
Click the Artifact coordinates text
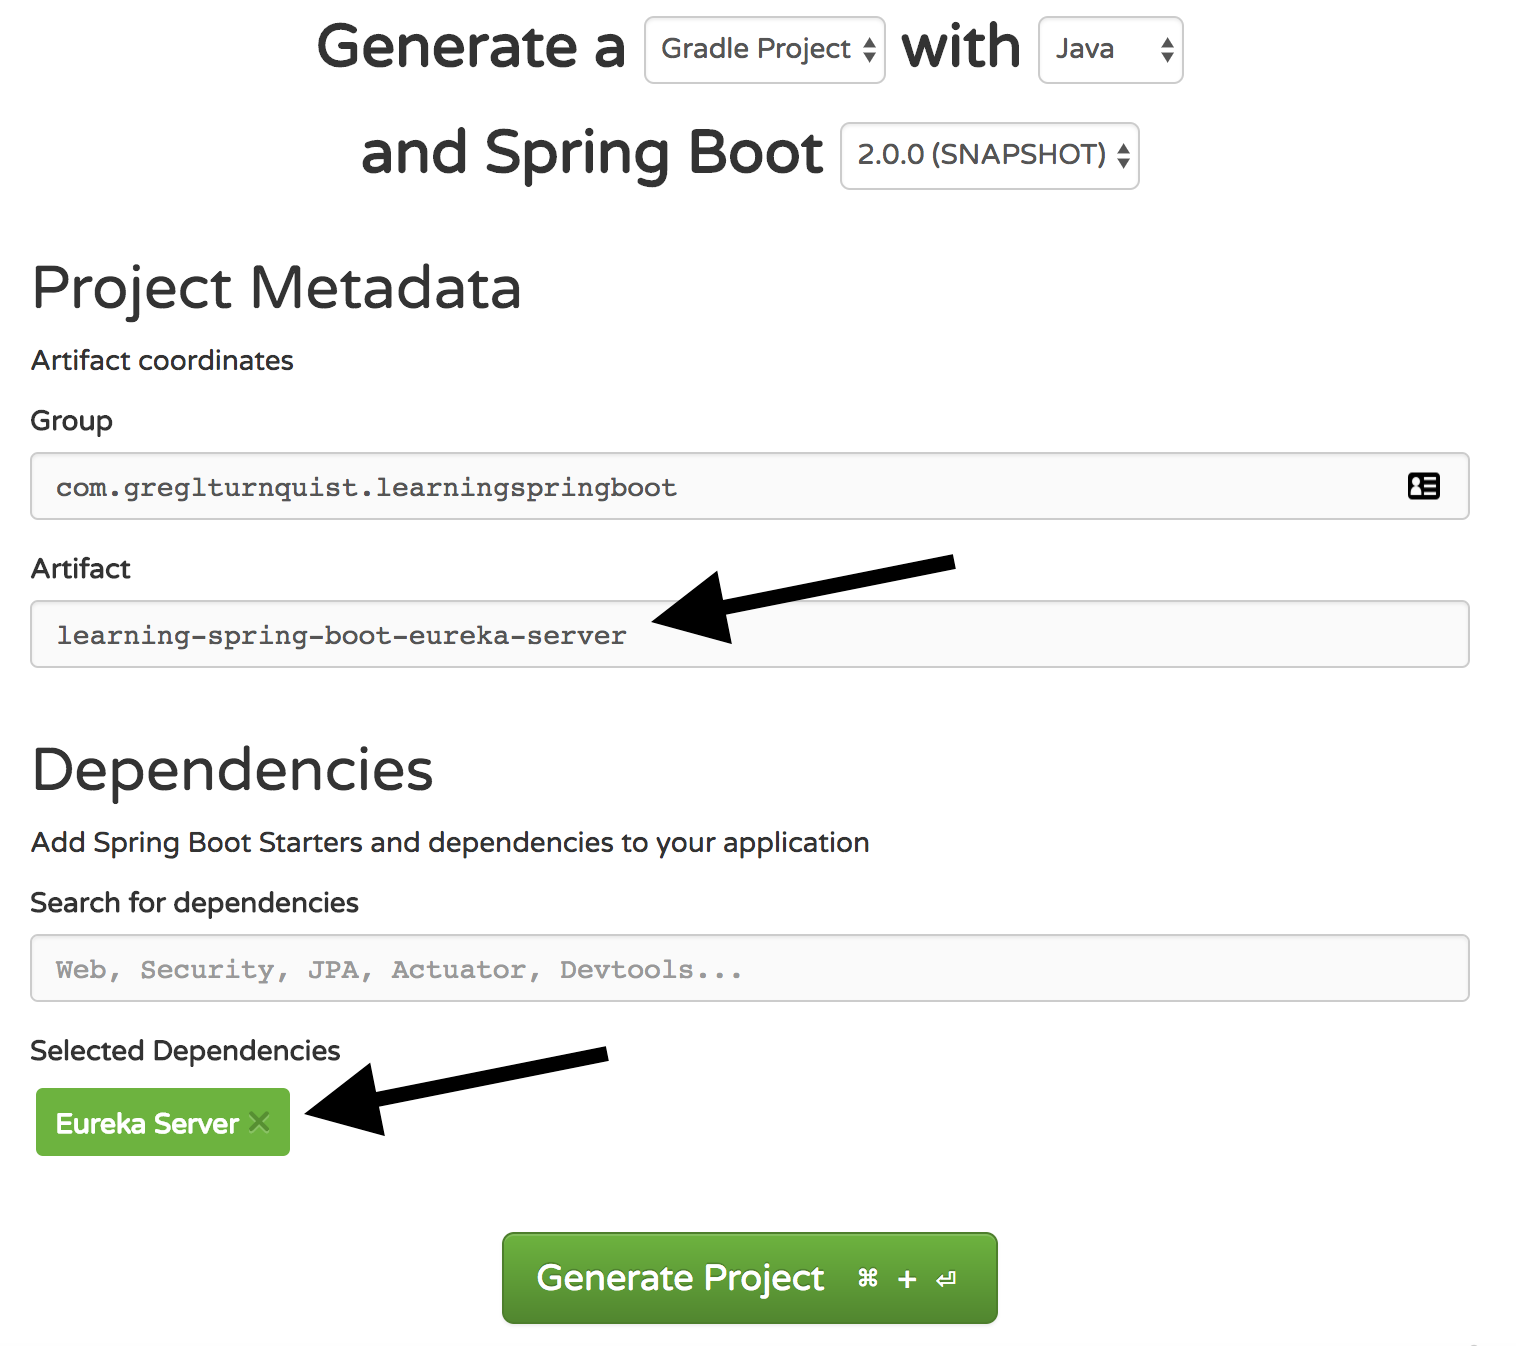pyautogui.click(x=162, y=360)
